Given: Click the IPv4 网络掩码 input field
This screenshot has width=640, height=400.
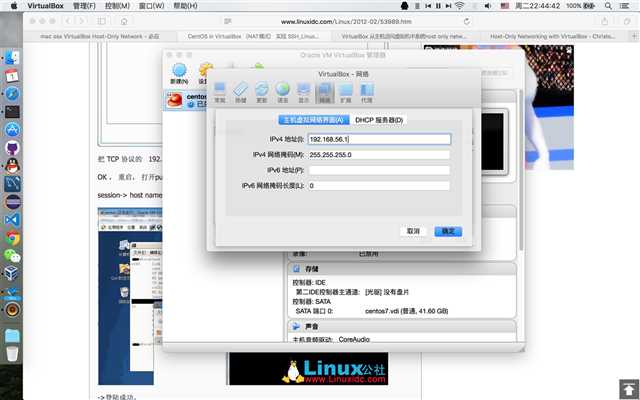Looking at the screenshot, I should click(x=379, y=155).
